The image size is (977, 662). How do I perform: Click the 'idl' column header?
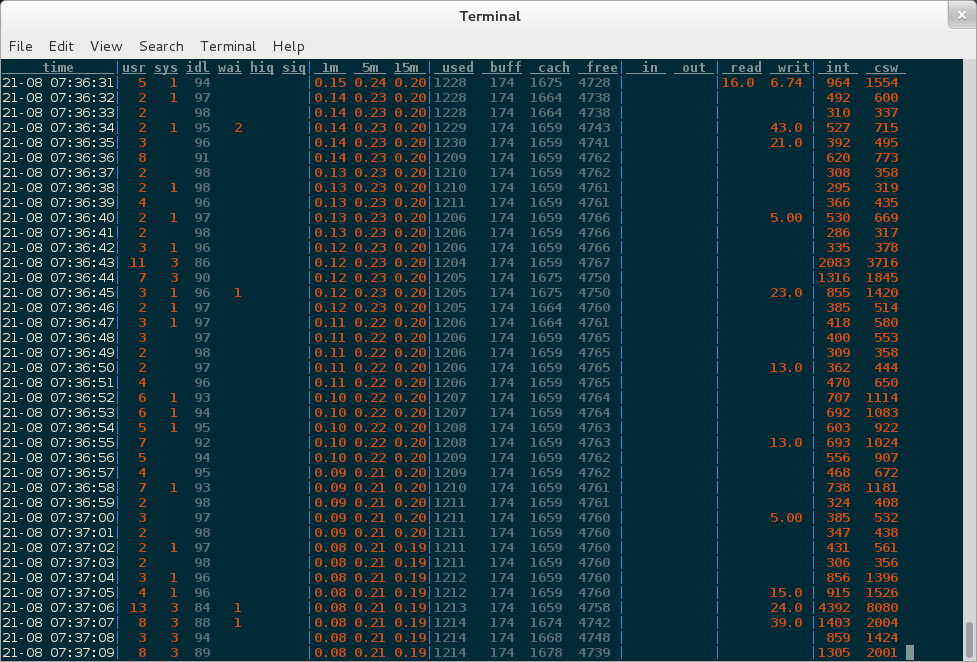pyautogui.click(x=198, y=67)
